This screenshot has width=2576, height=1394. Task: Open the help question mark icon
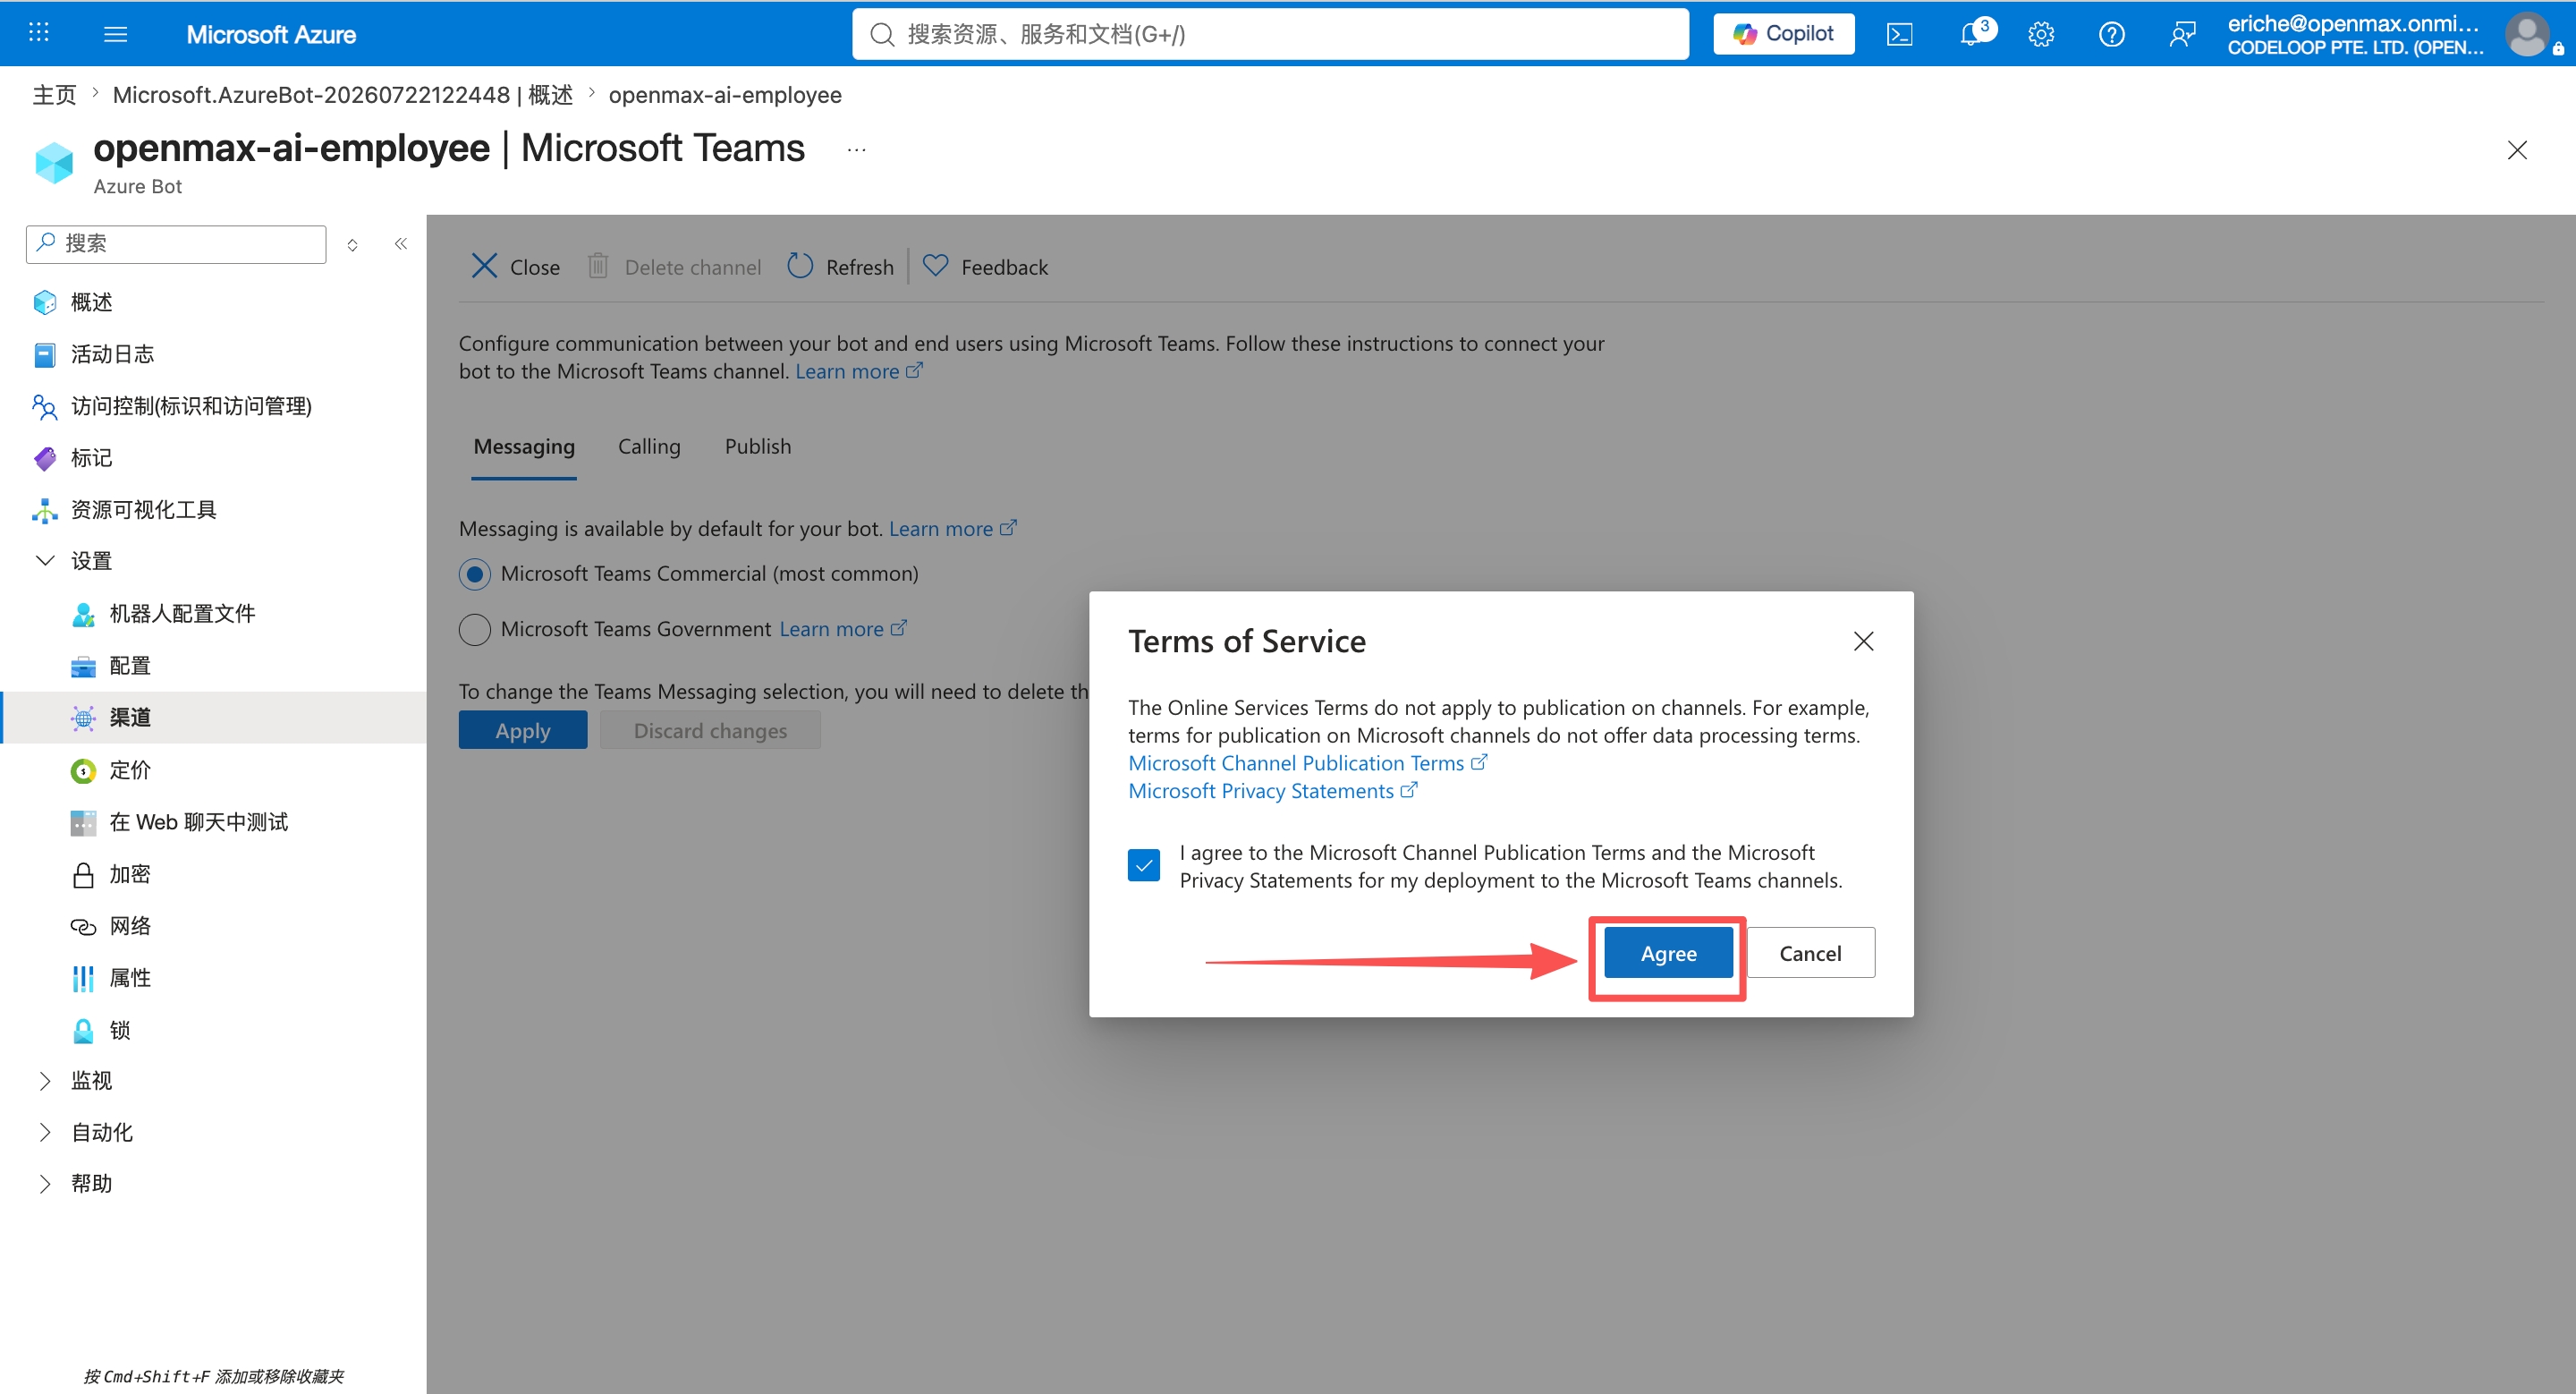2111,34
